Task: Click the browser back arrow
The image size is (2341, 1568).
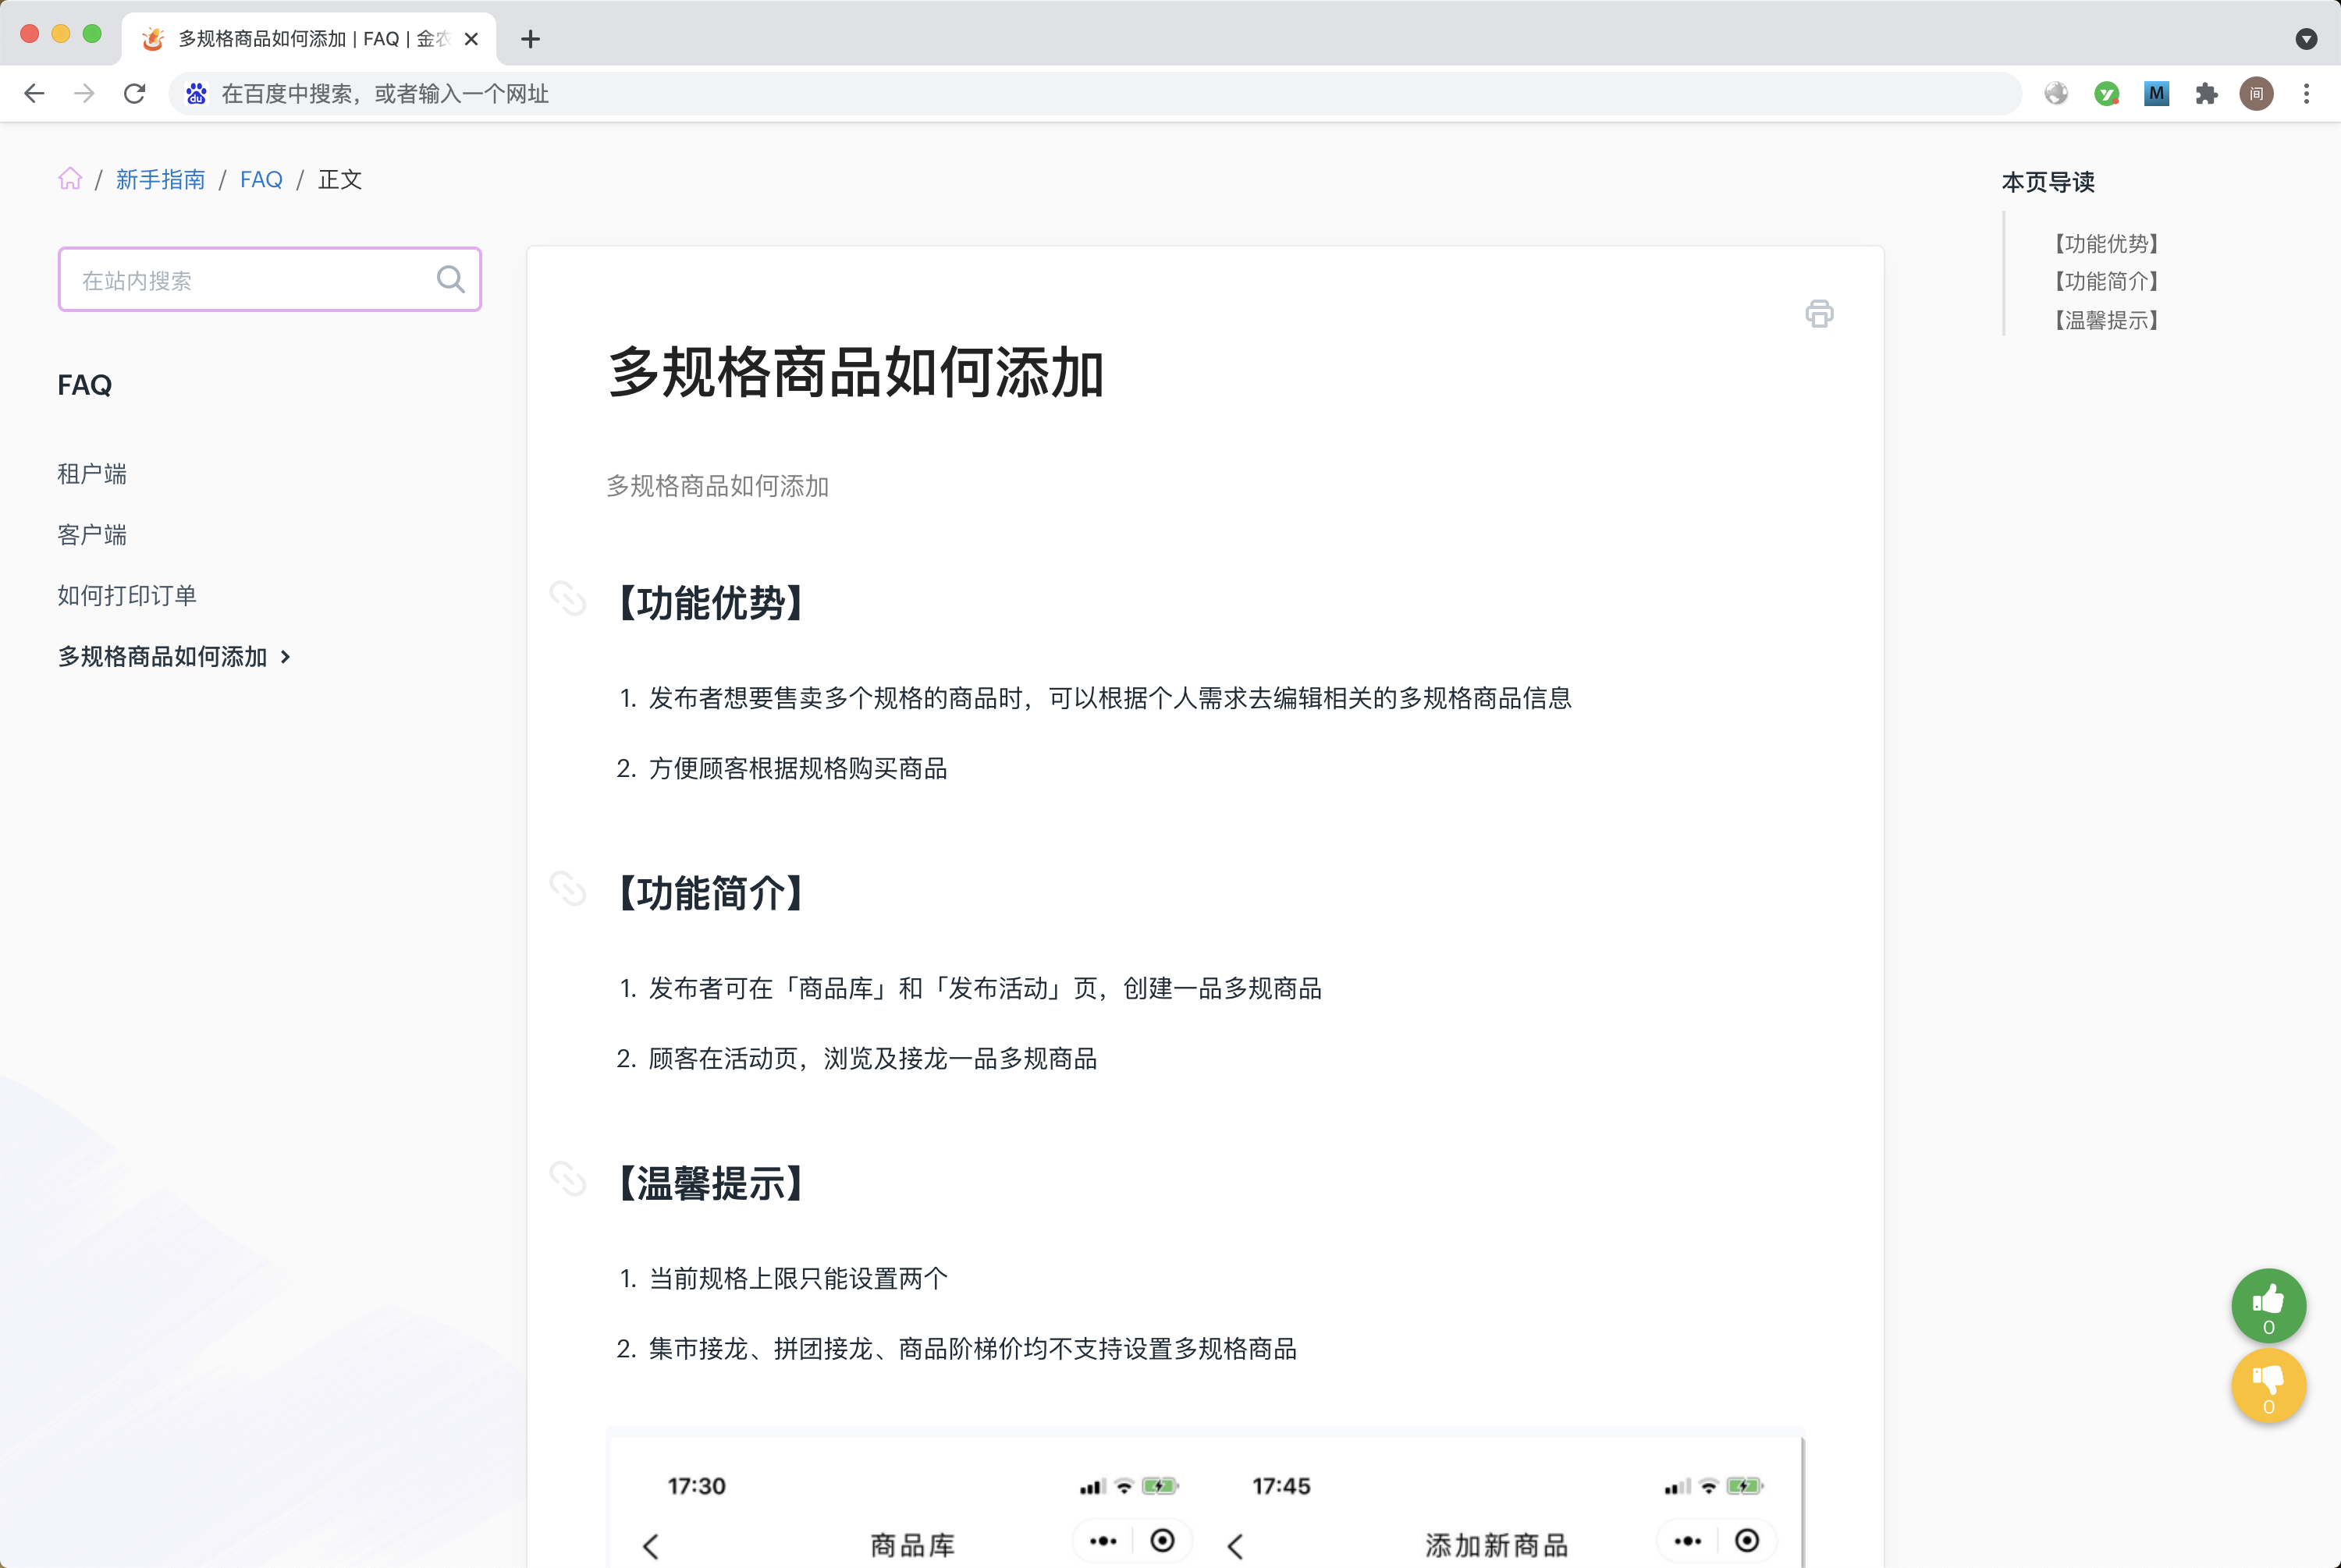Action: coord(34,94)
